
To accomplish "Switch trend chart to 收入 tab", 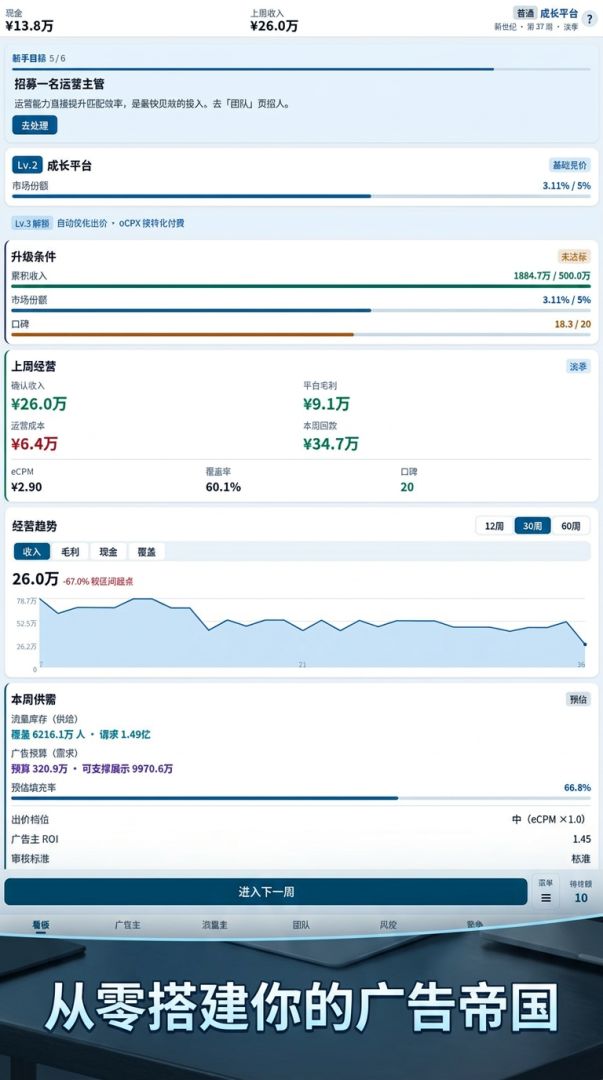I will coord(32,551).
